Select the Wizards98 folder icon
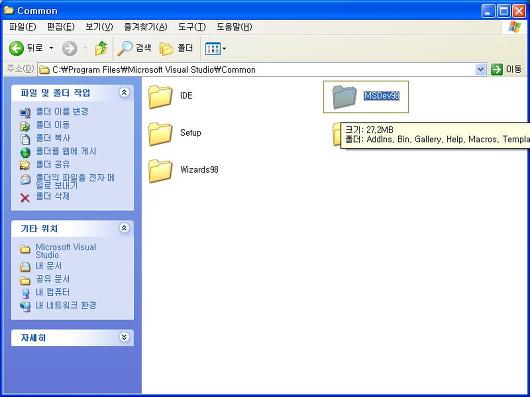 tap(160, 171)
